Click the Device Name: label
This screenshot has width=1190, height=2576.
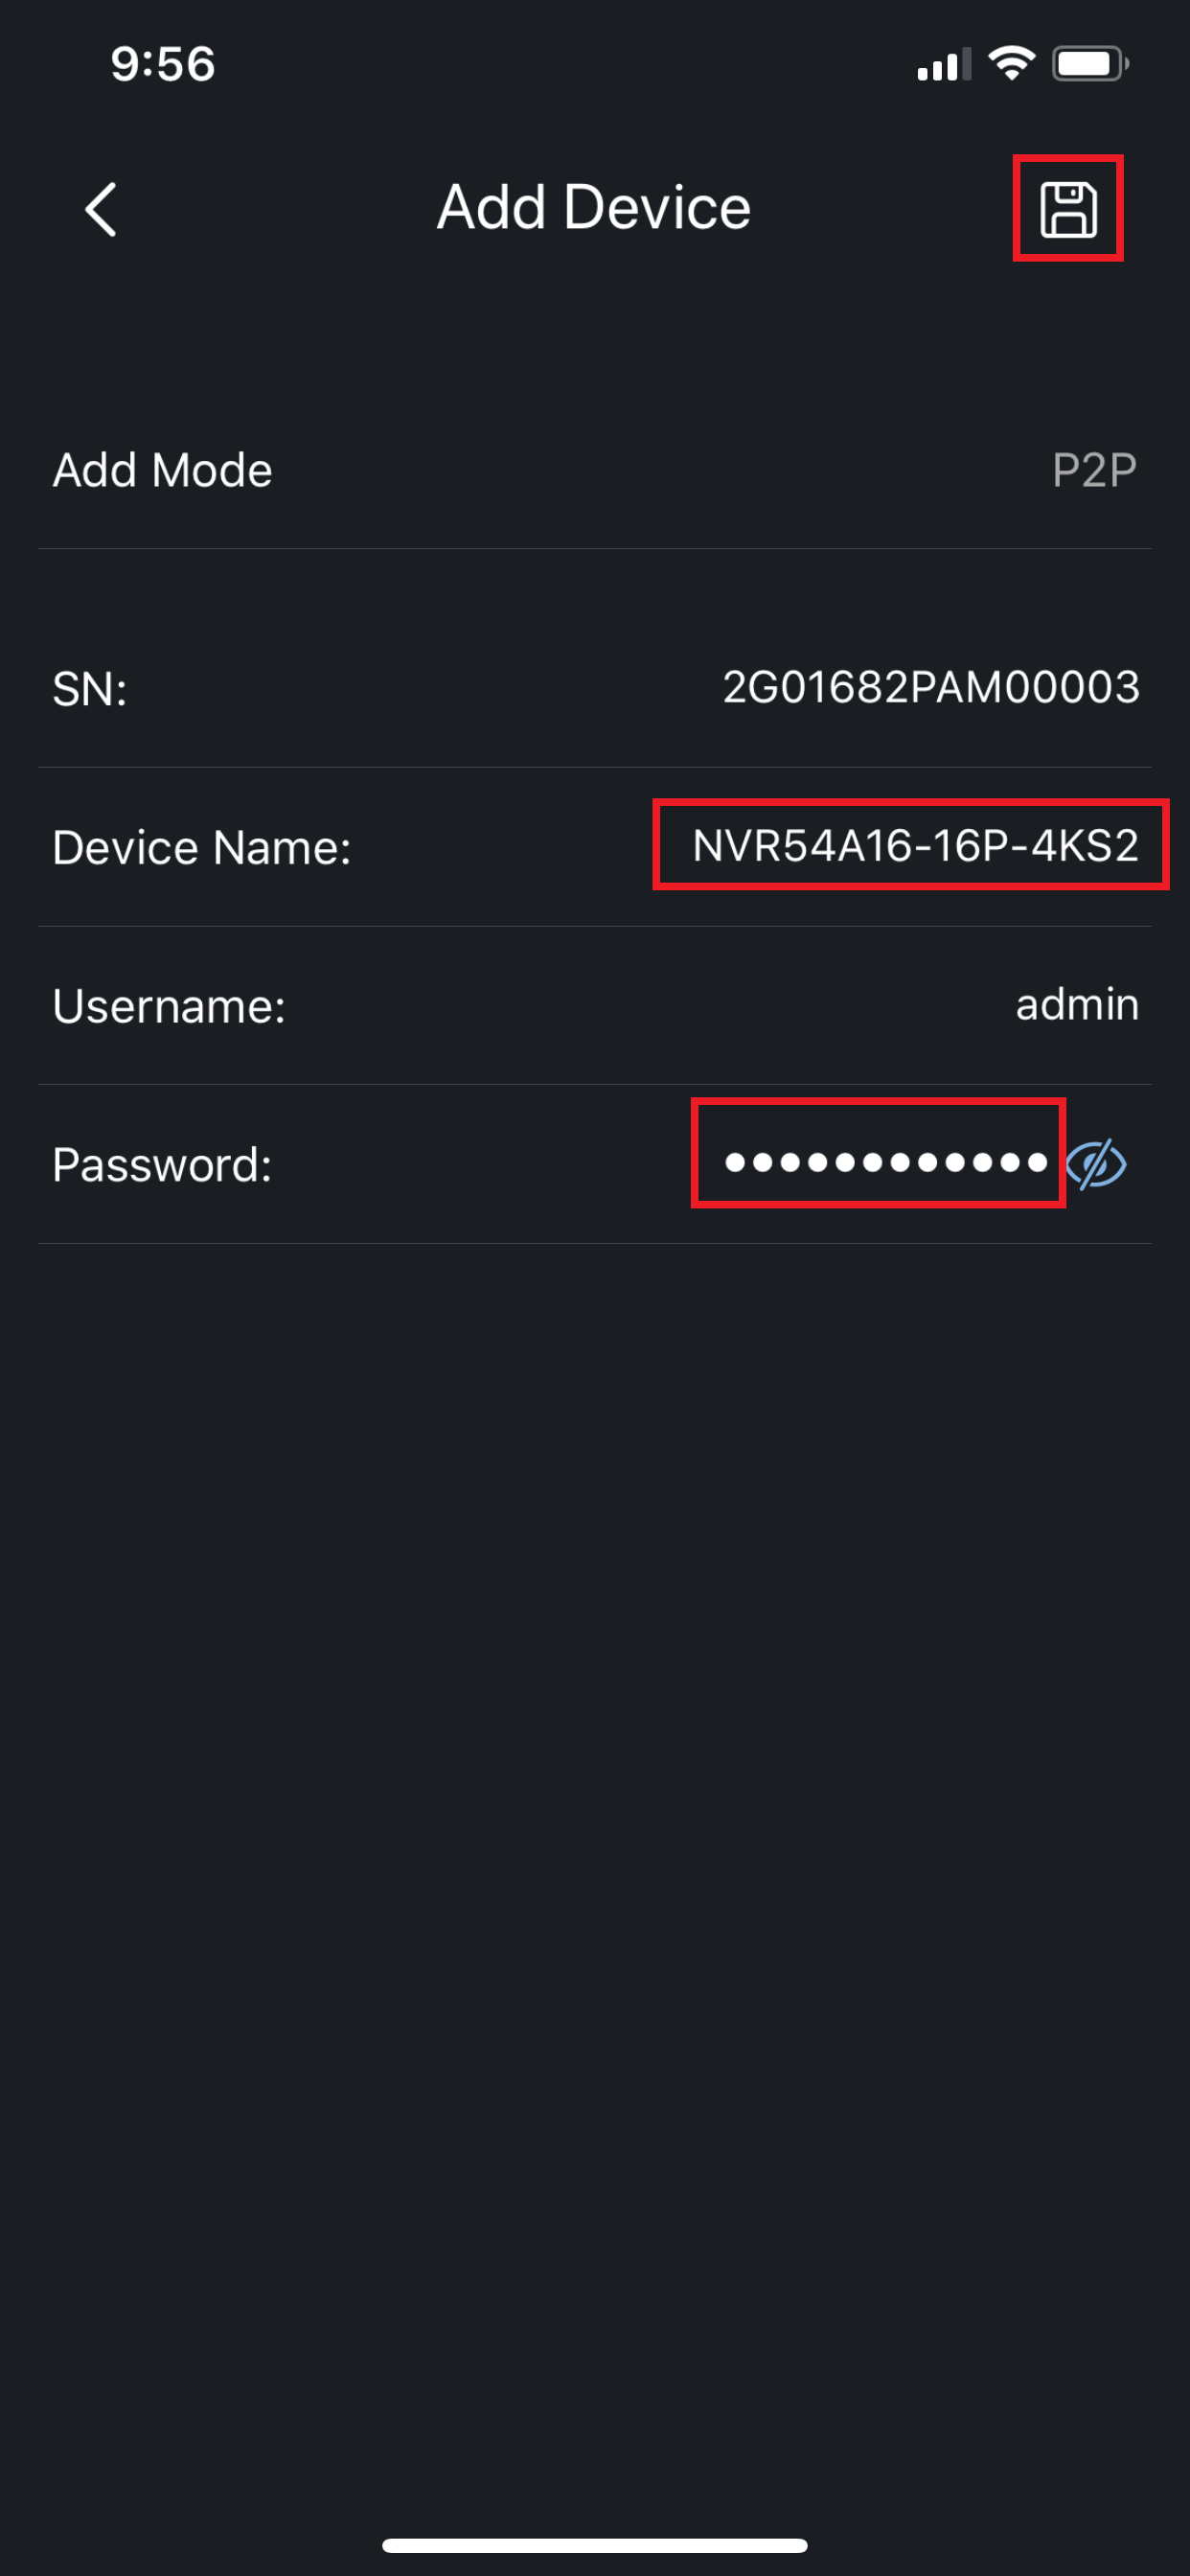[x=201, y=848]
